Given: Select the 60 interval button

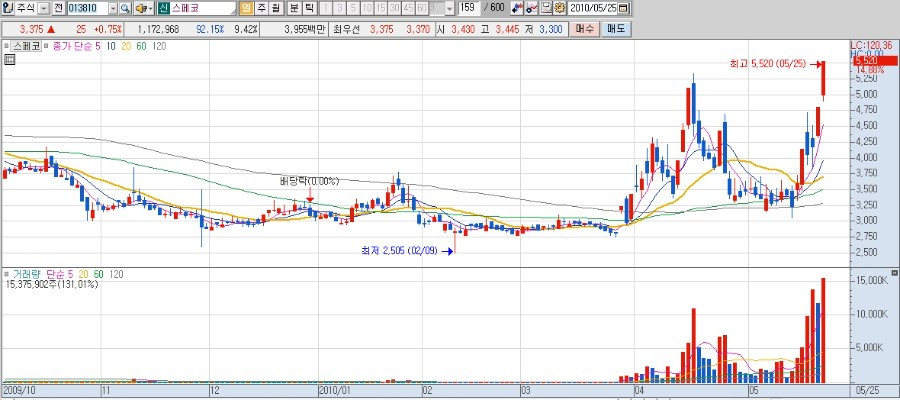Looking at the screenshot, I should click(422, 9).
